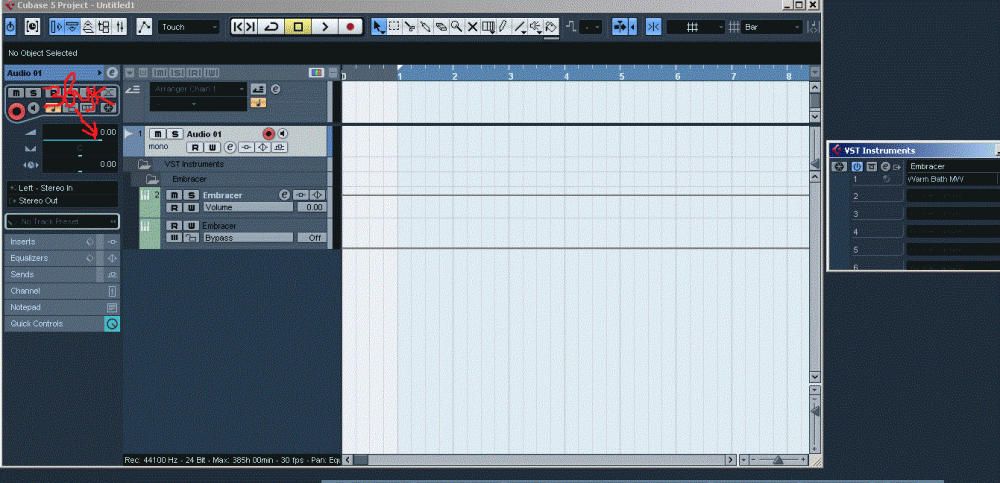Select the Zoom magnifier tool
The width and height of the screenshot is (1000, 483).
point(456,27)
